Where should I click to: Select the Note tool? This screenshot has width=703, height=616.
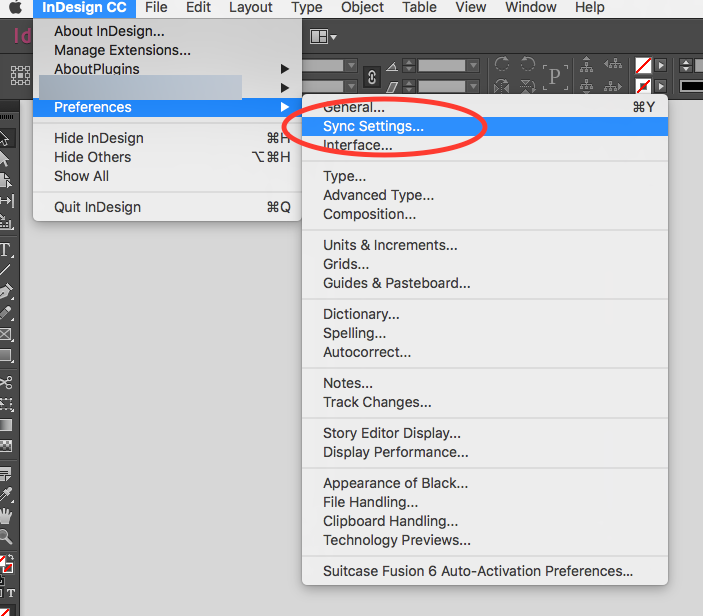coord(6,473)
